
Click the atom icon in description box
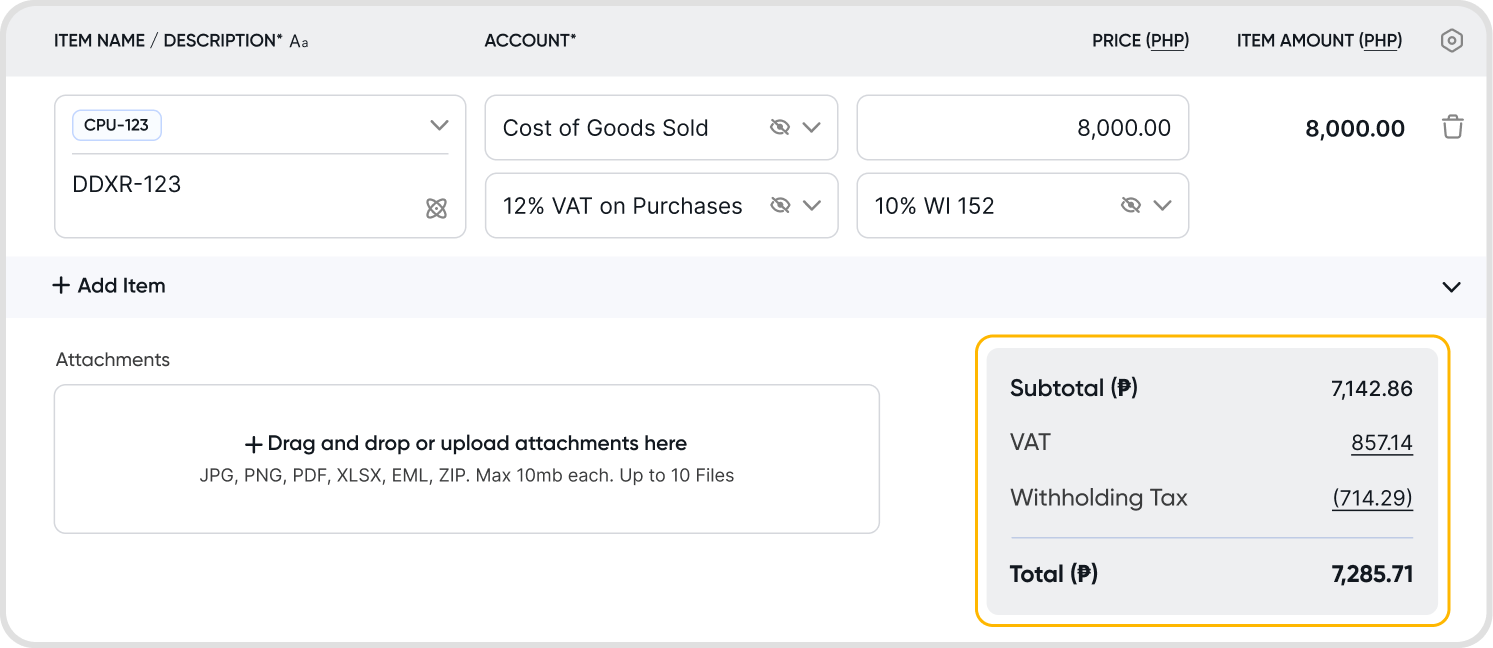pyautogui.click(x=436, y=208)
